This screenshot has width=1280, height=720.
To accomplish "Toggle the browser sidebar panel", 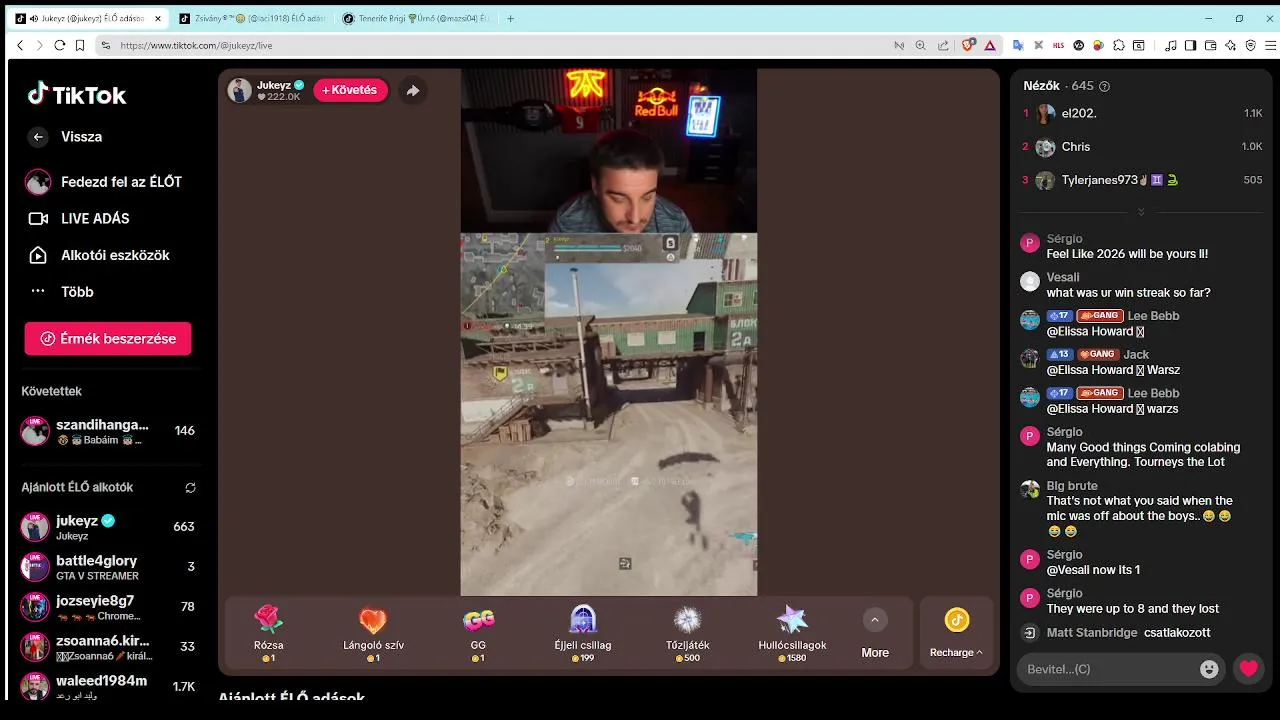I will pyautogui.click(x=1190, y=45).
